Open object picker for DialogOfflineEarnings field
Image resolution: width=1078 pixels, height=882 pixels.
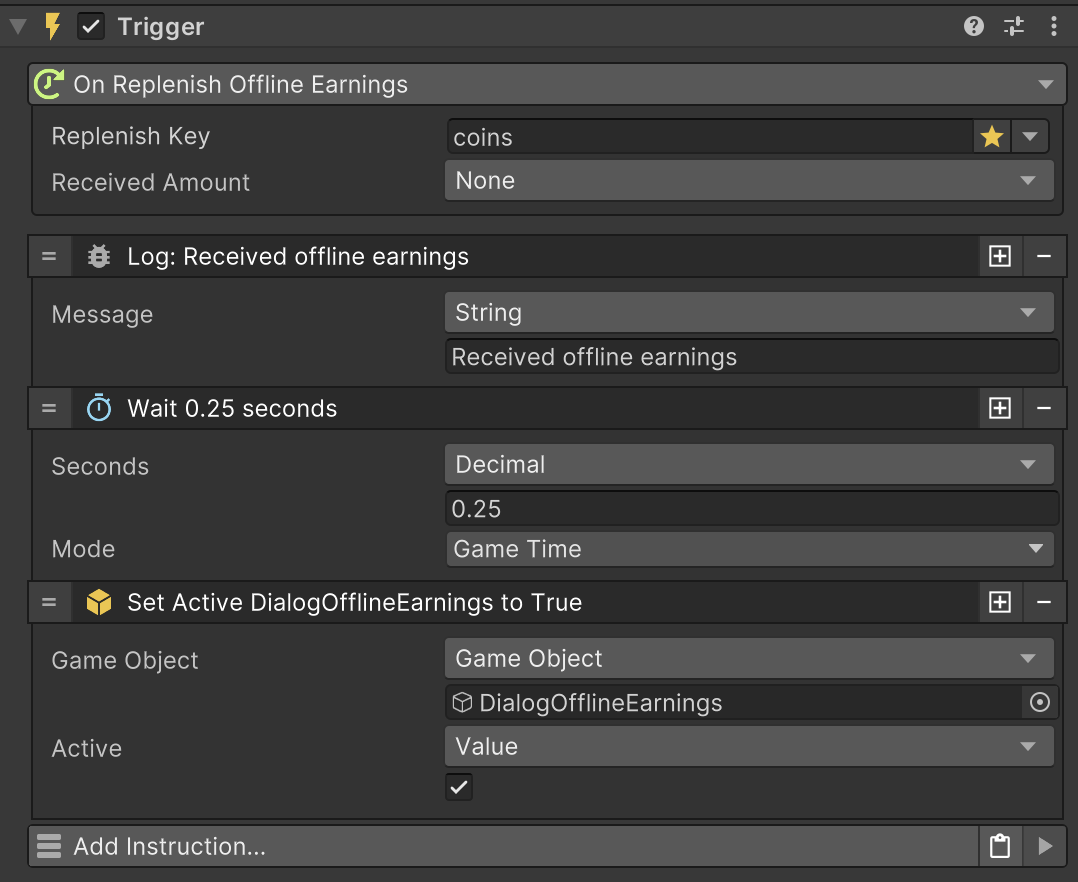1040,703
